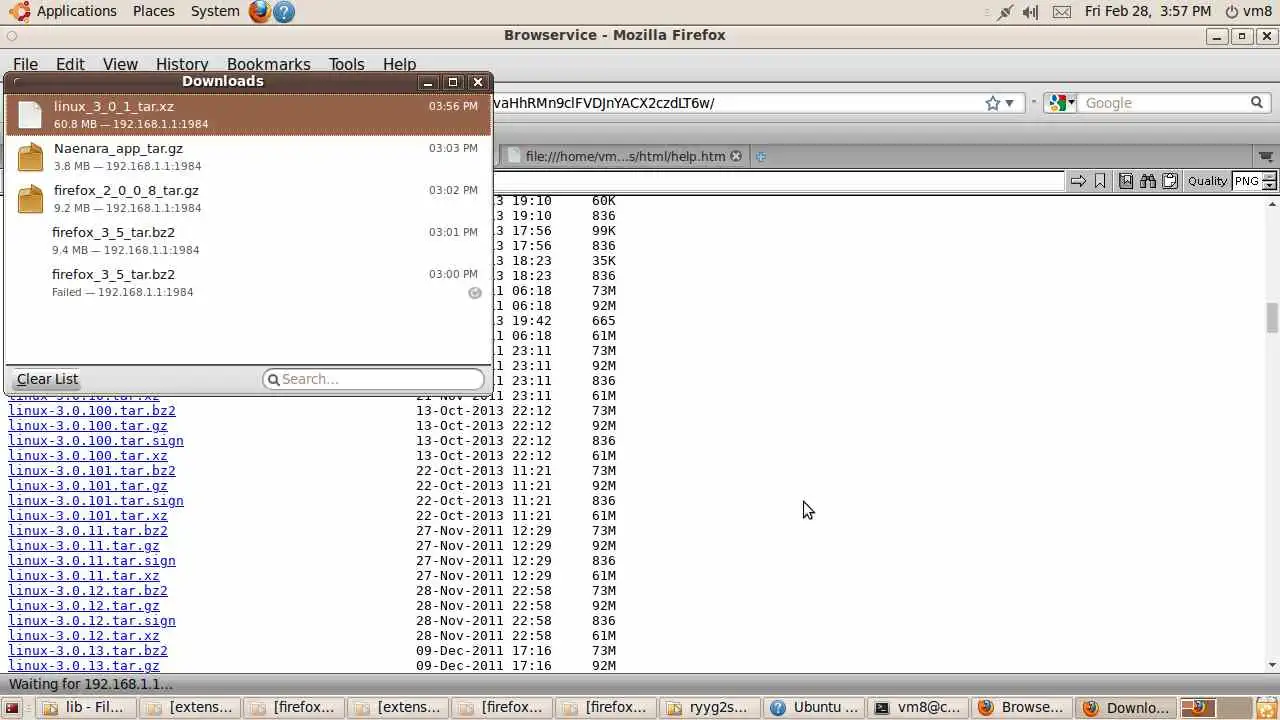The image size is (1280, 720).
Task: Open the Places menu
Action: click(x=153, y=11)
